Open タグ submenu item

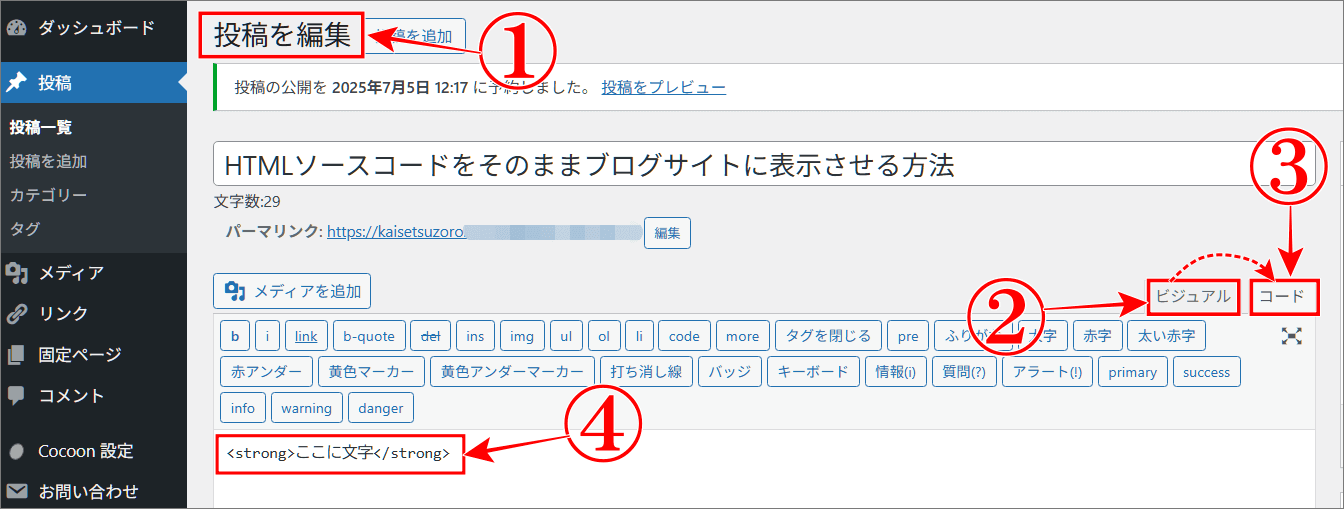pos(25,229)
